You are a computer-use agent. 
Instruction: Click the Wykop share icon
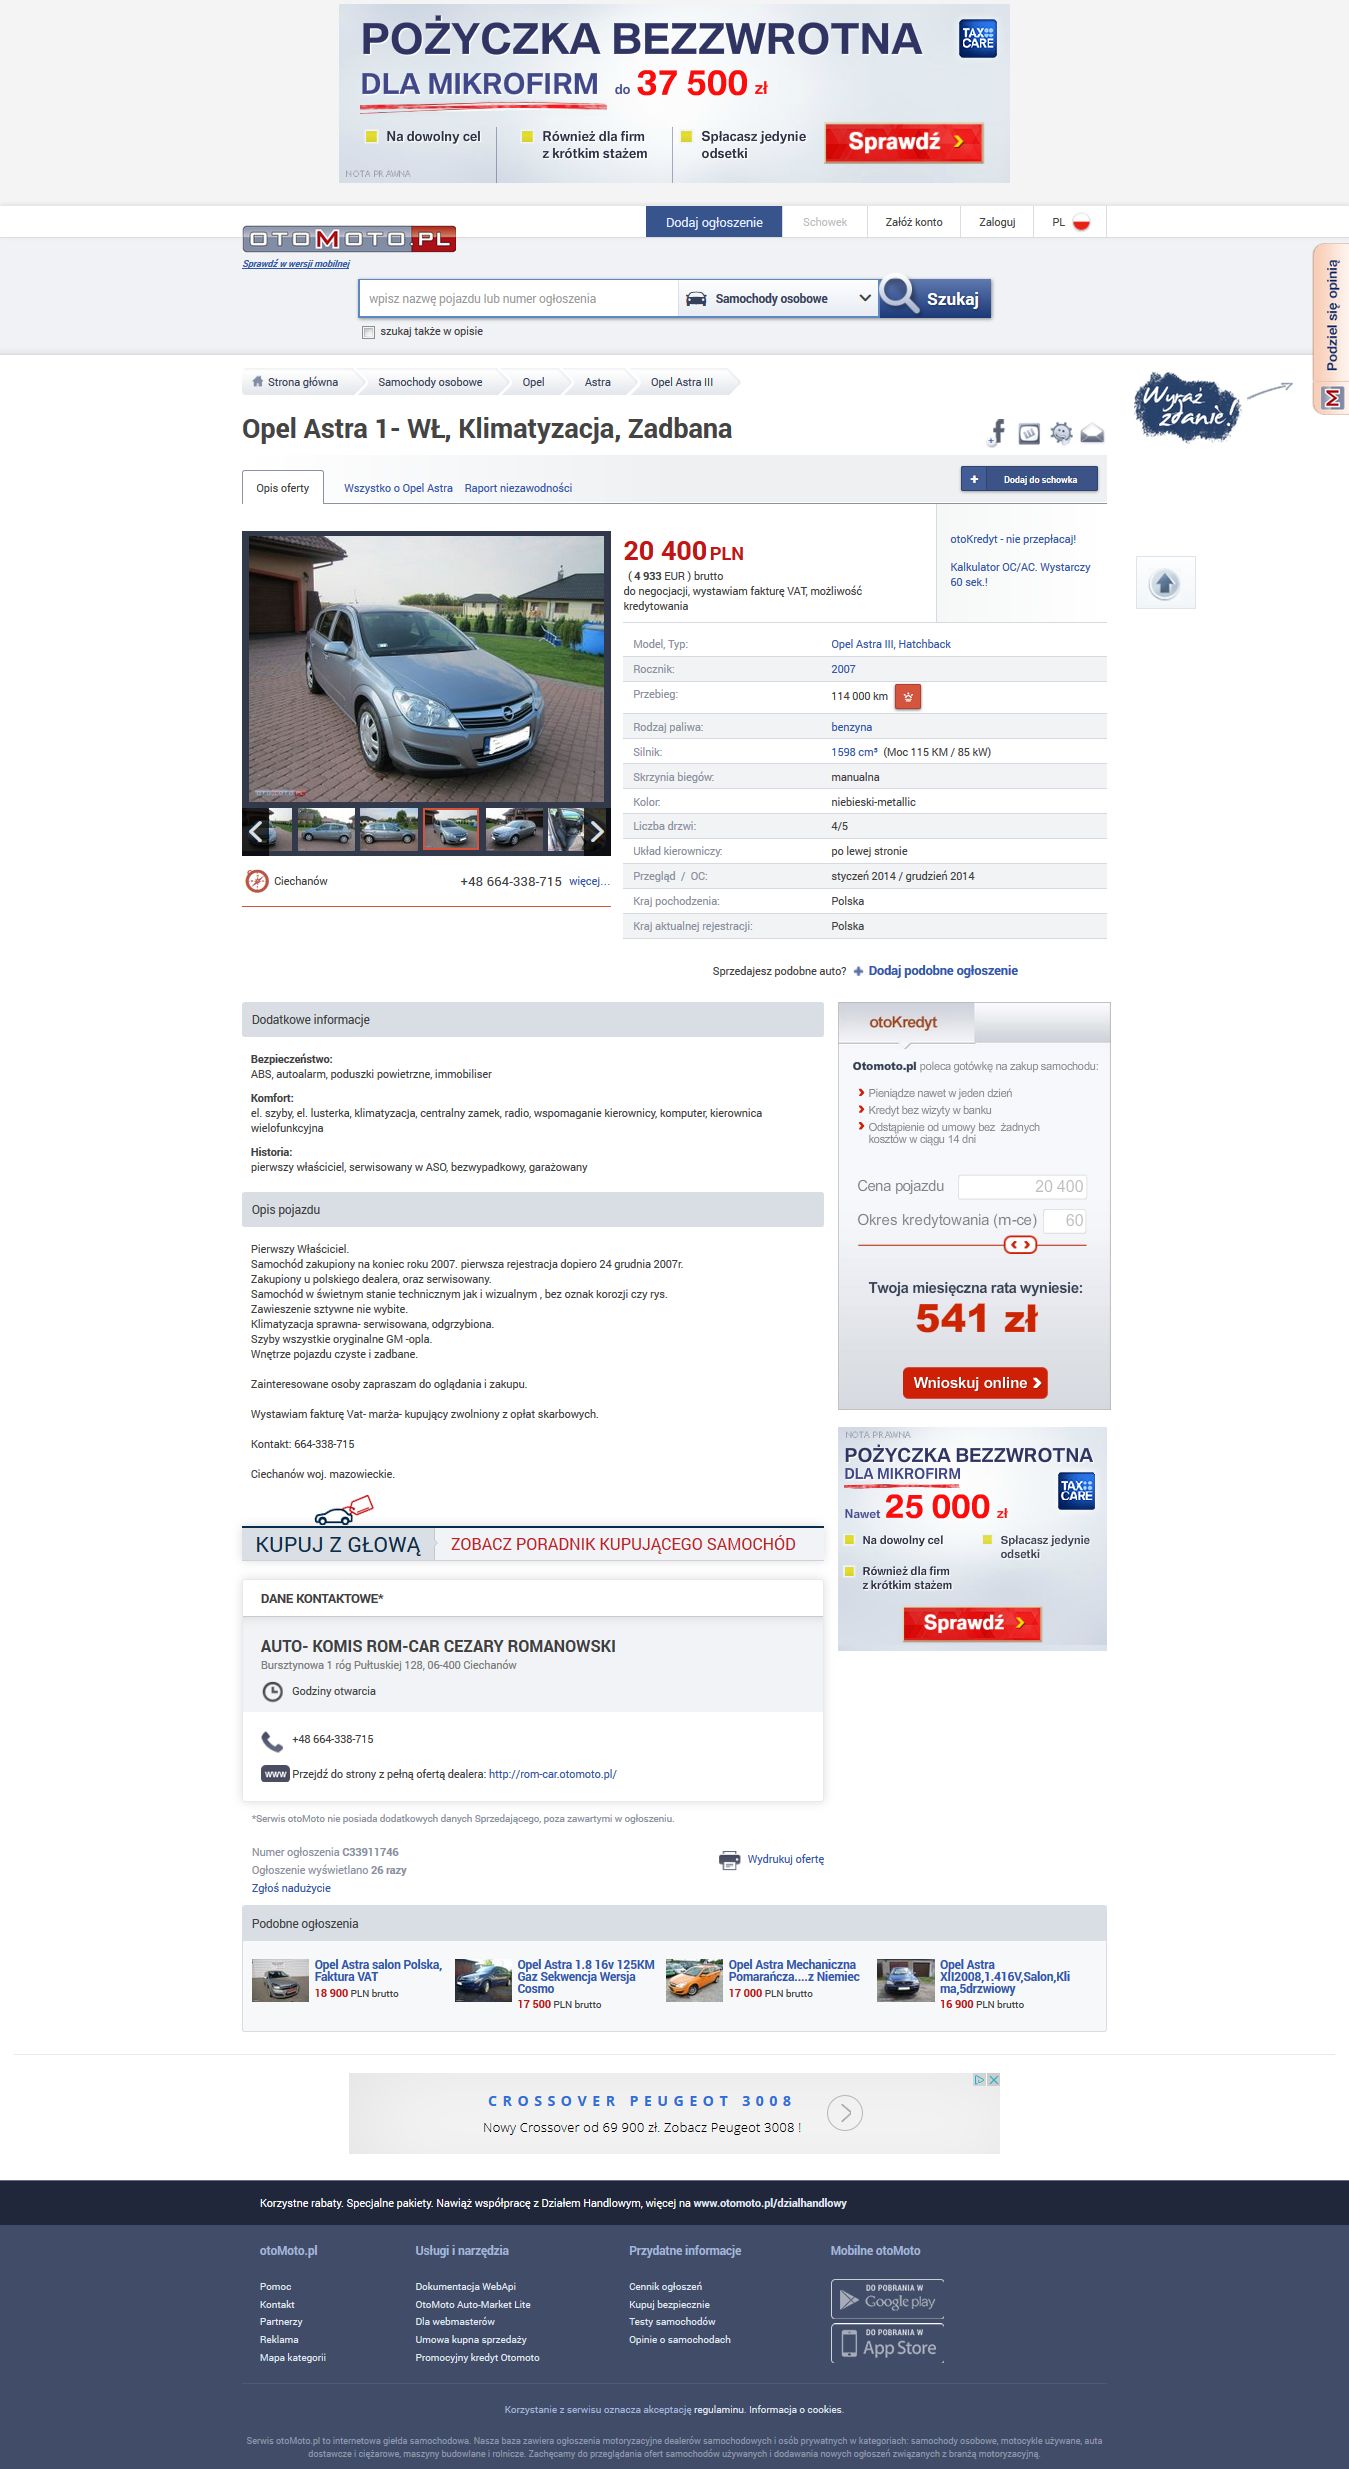[1029, 433]
